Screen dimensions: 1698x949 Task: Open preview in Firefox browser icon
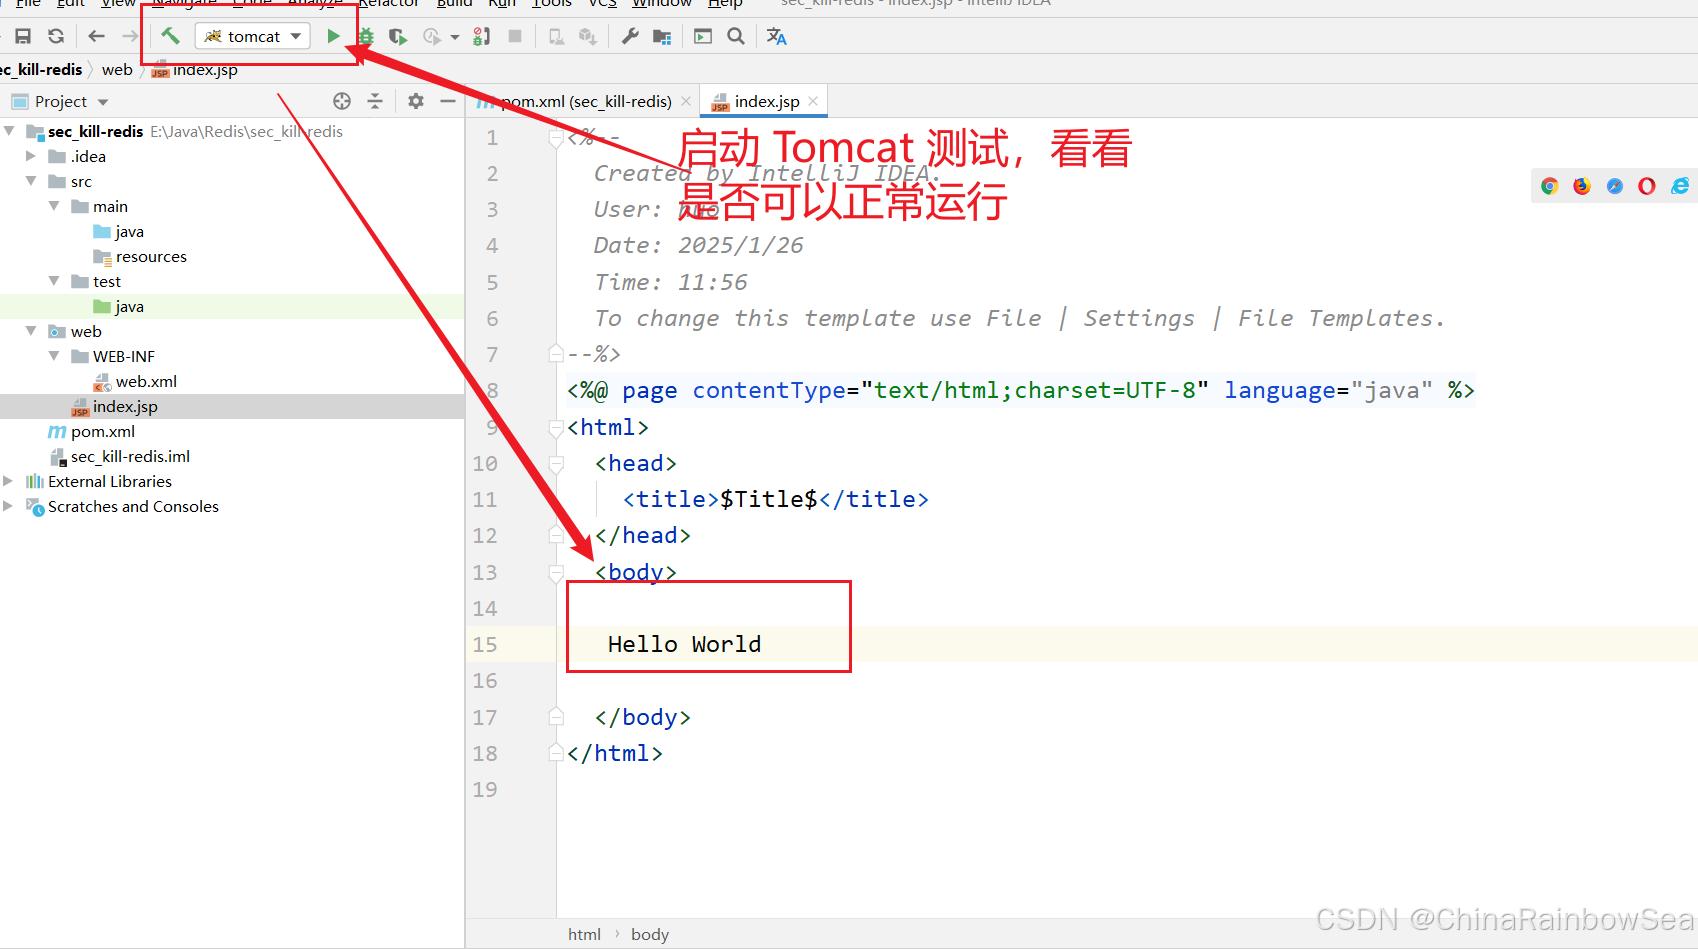[1581, 186]
